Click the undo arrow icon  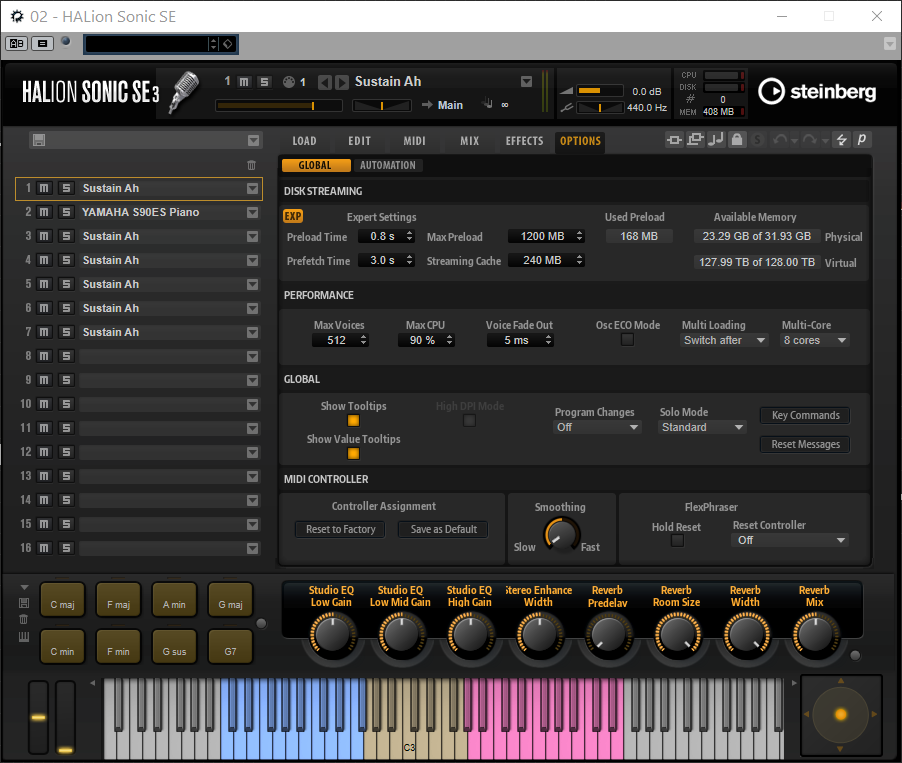[x=780, y=140]
